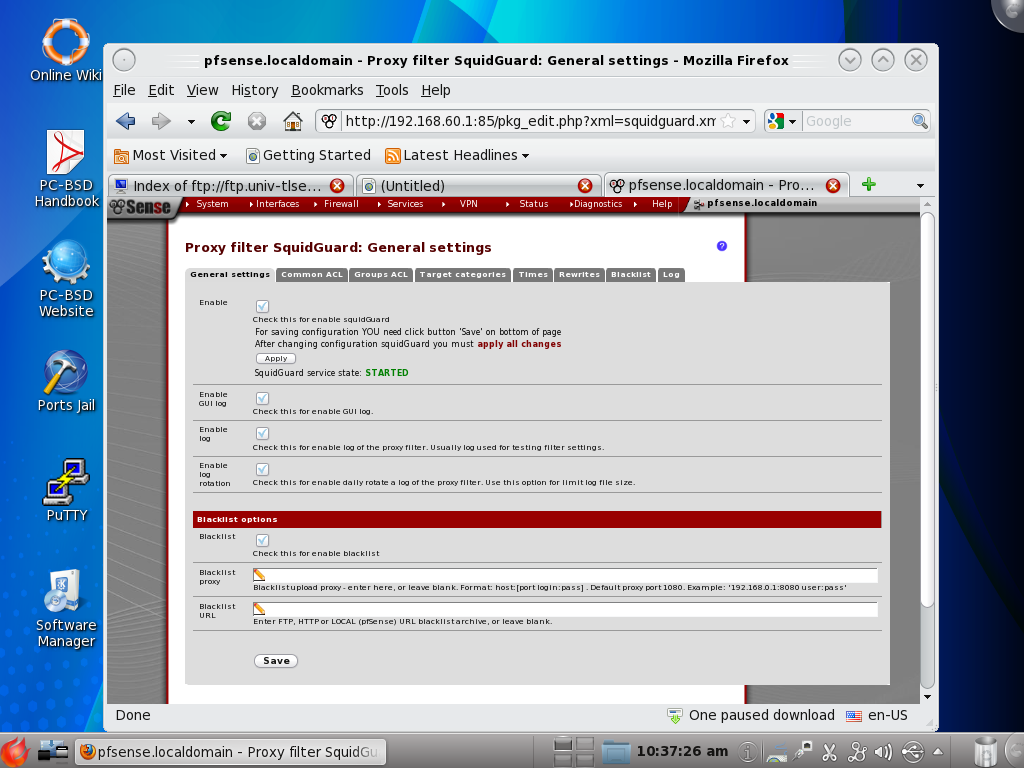Show hidden system tray icons arrow
This screenshot has height=768, width=1024.
click(x=937, y=751)
